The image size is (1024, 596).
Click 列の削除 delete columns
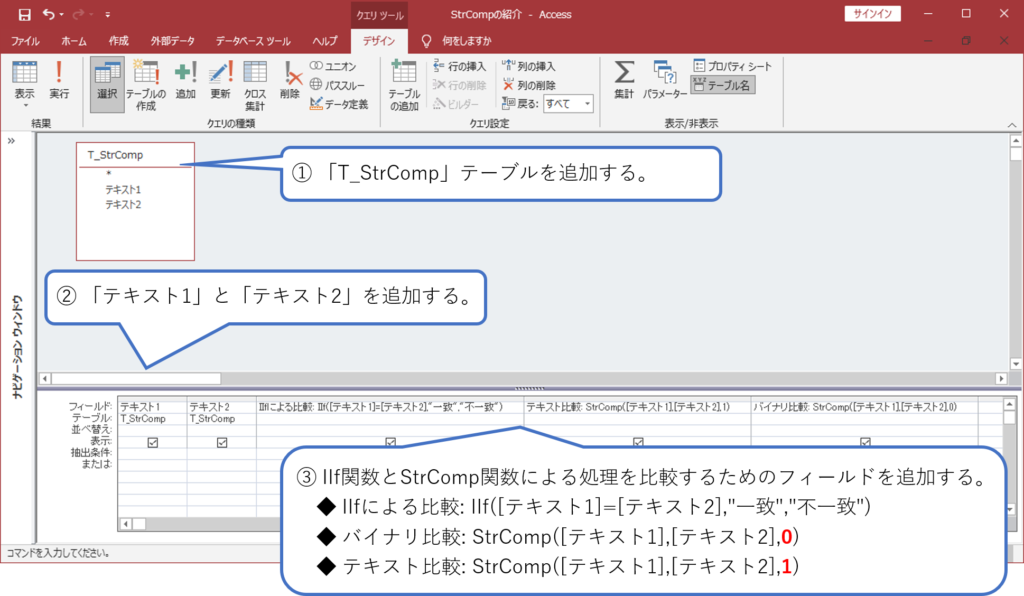pyautogui.click(x=529, y=85)
